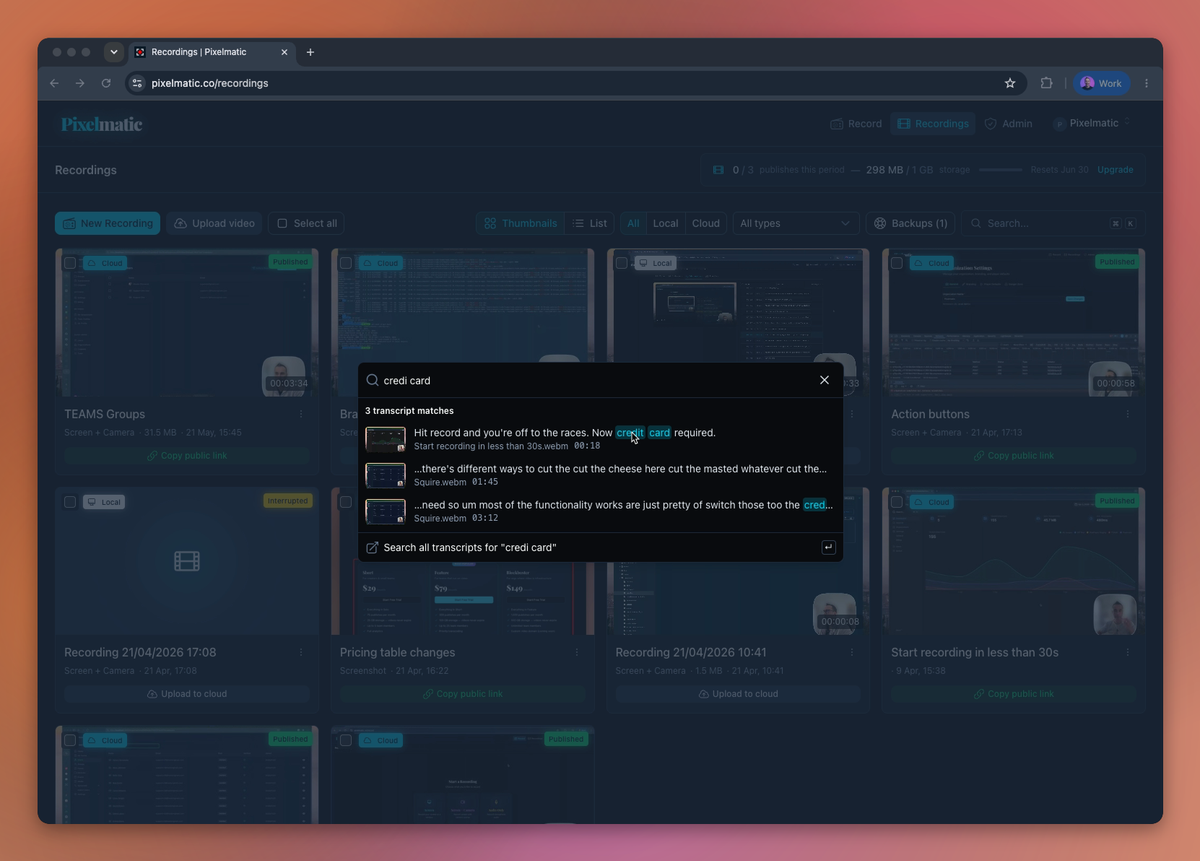
Task: Close the transcript search dialog
Action: tap(824, 380)
